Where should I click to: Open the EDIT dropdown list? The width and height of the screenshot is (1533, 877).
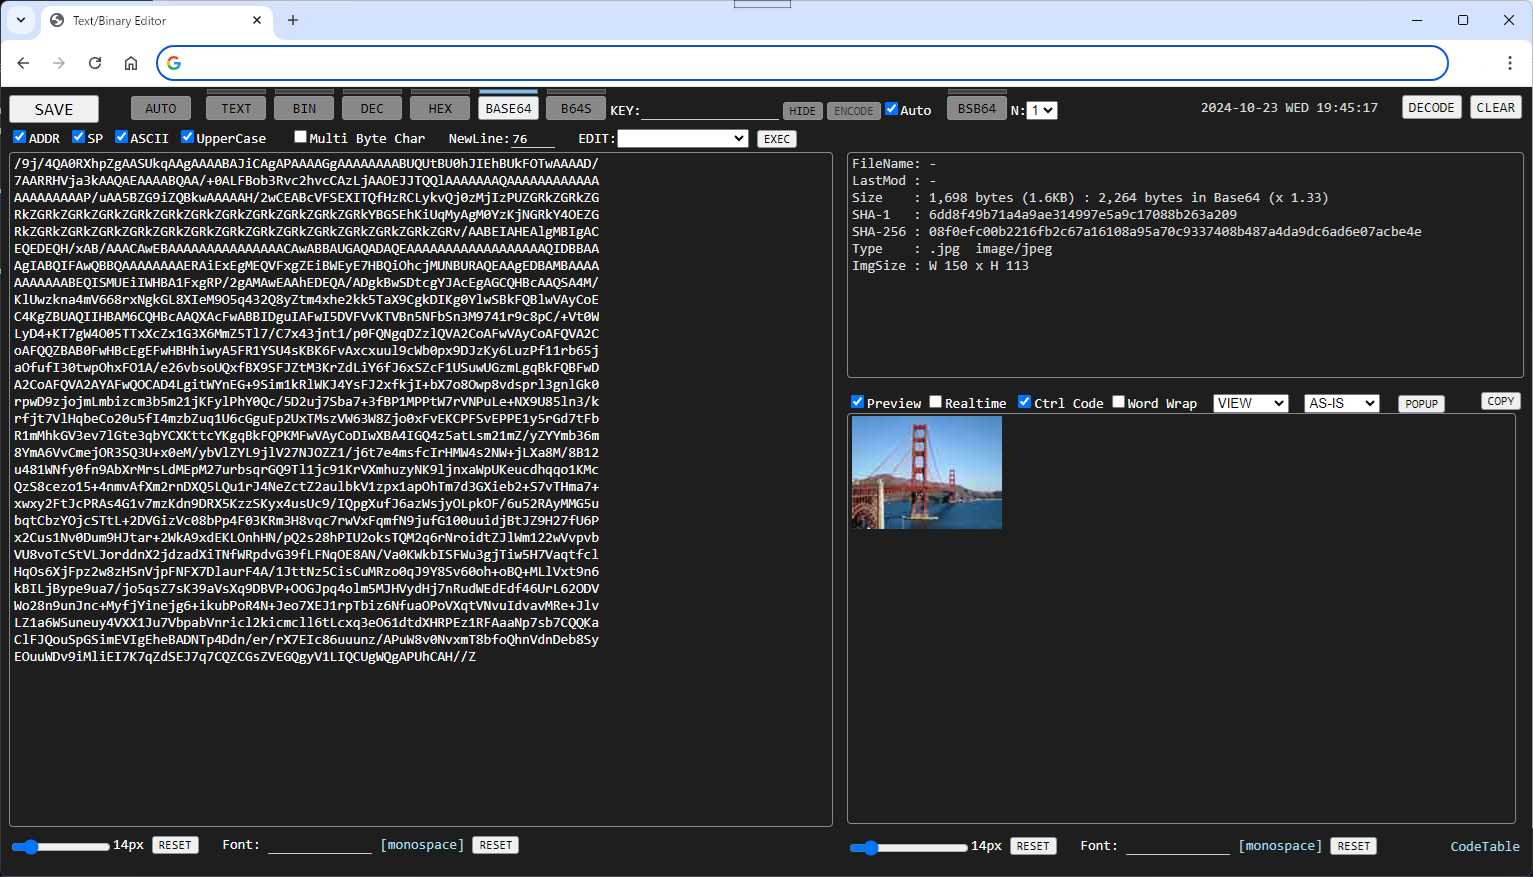click(682, 139)
